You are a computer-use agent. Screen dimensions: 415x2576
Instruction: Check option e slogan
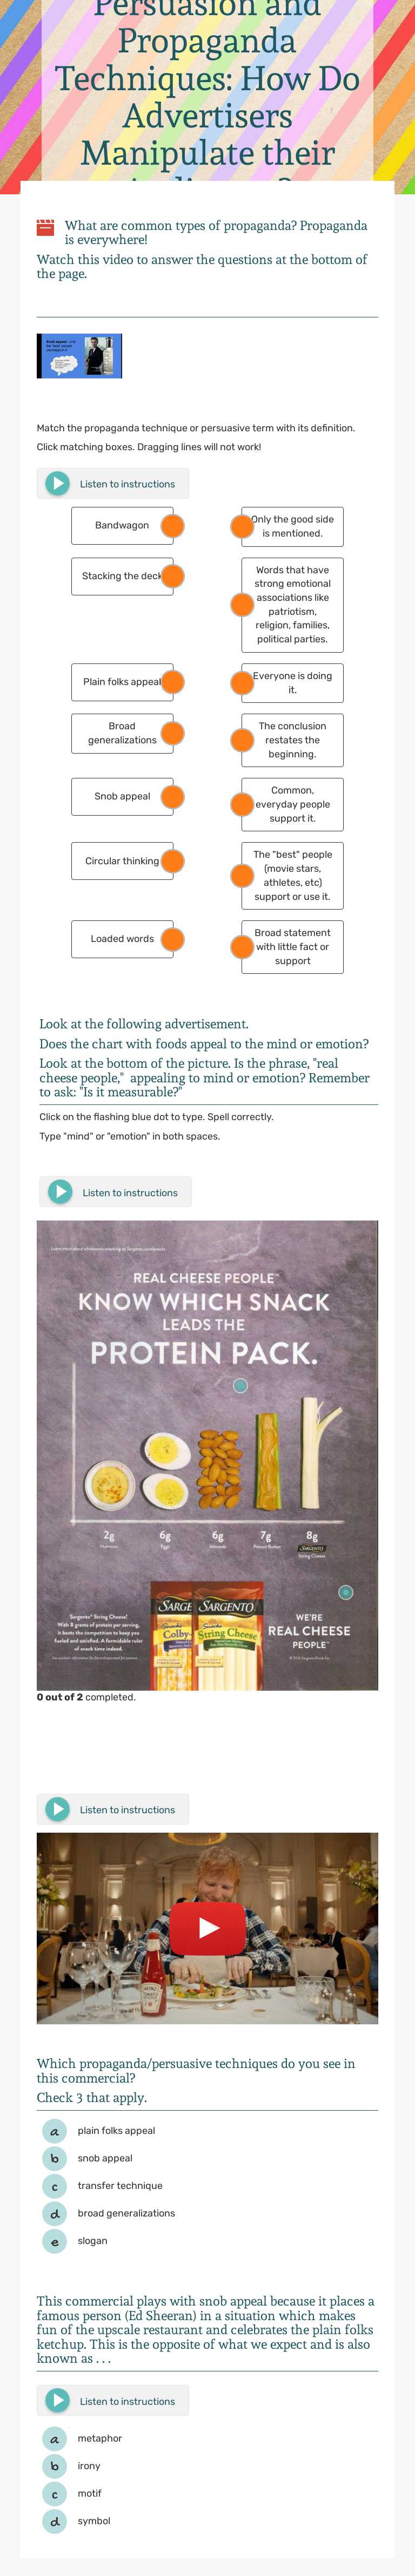click(55, 2241)
